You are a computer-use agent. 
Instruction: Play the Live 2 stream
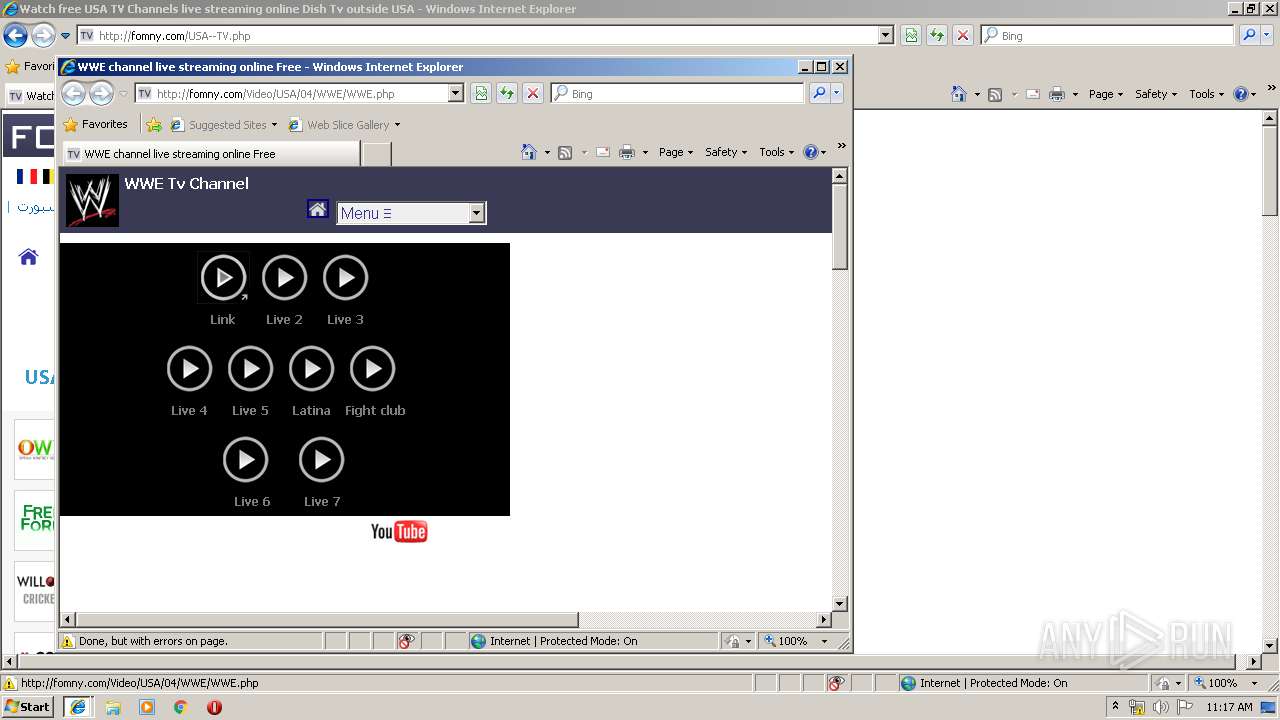284,278
